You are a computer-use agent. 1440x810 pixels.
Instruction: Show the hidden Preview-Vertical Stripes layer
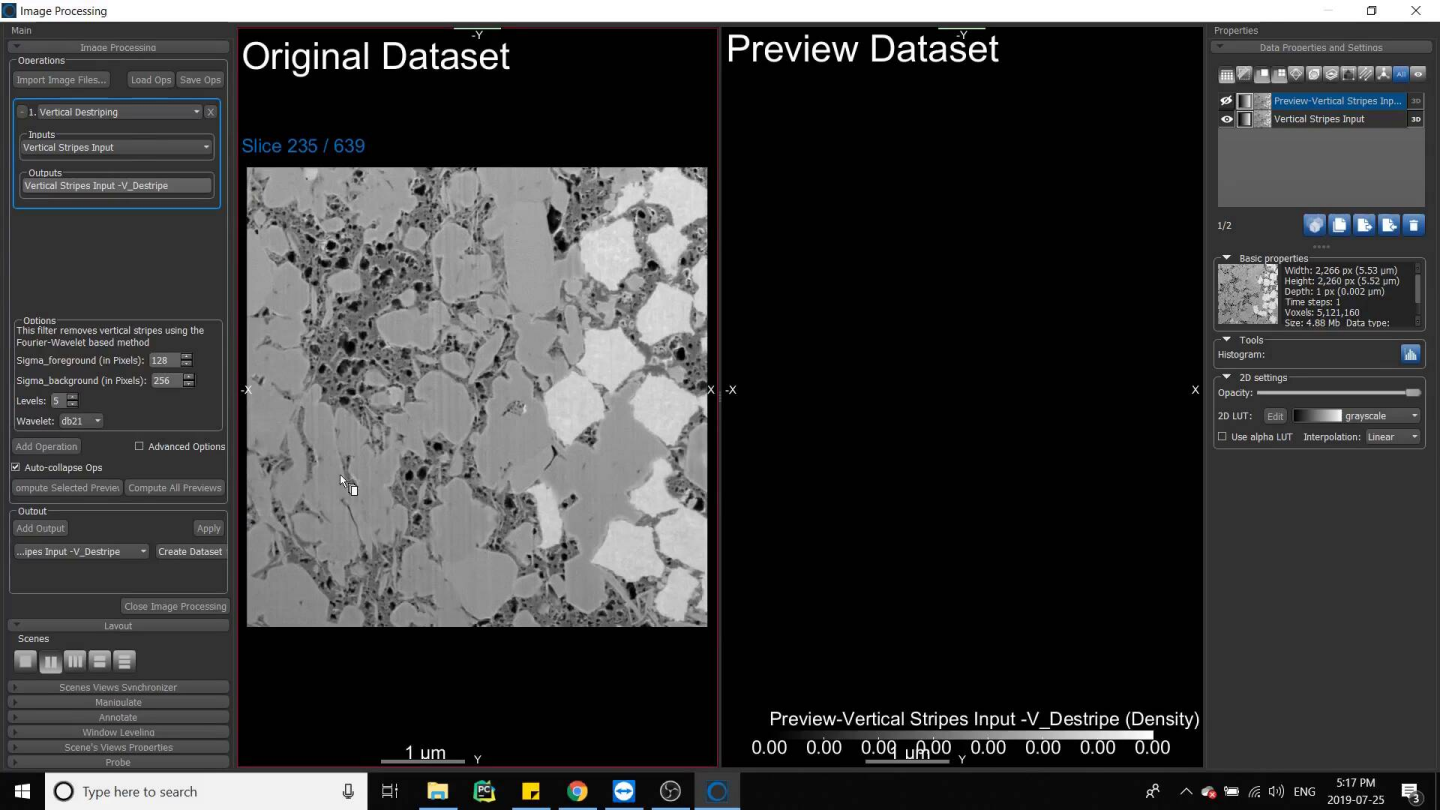point(1226,101)
